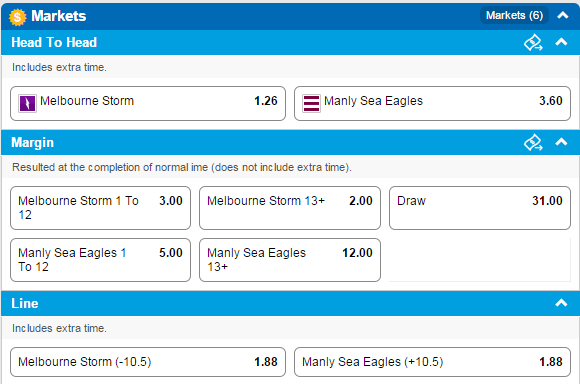Select Manly Sea Eagles (+10.5) line bet
Viewport: 580px width, 384px height.
click(x=432, y=362)
